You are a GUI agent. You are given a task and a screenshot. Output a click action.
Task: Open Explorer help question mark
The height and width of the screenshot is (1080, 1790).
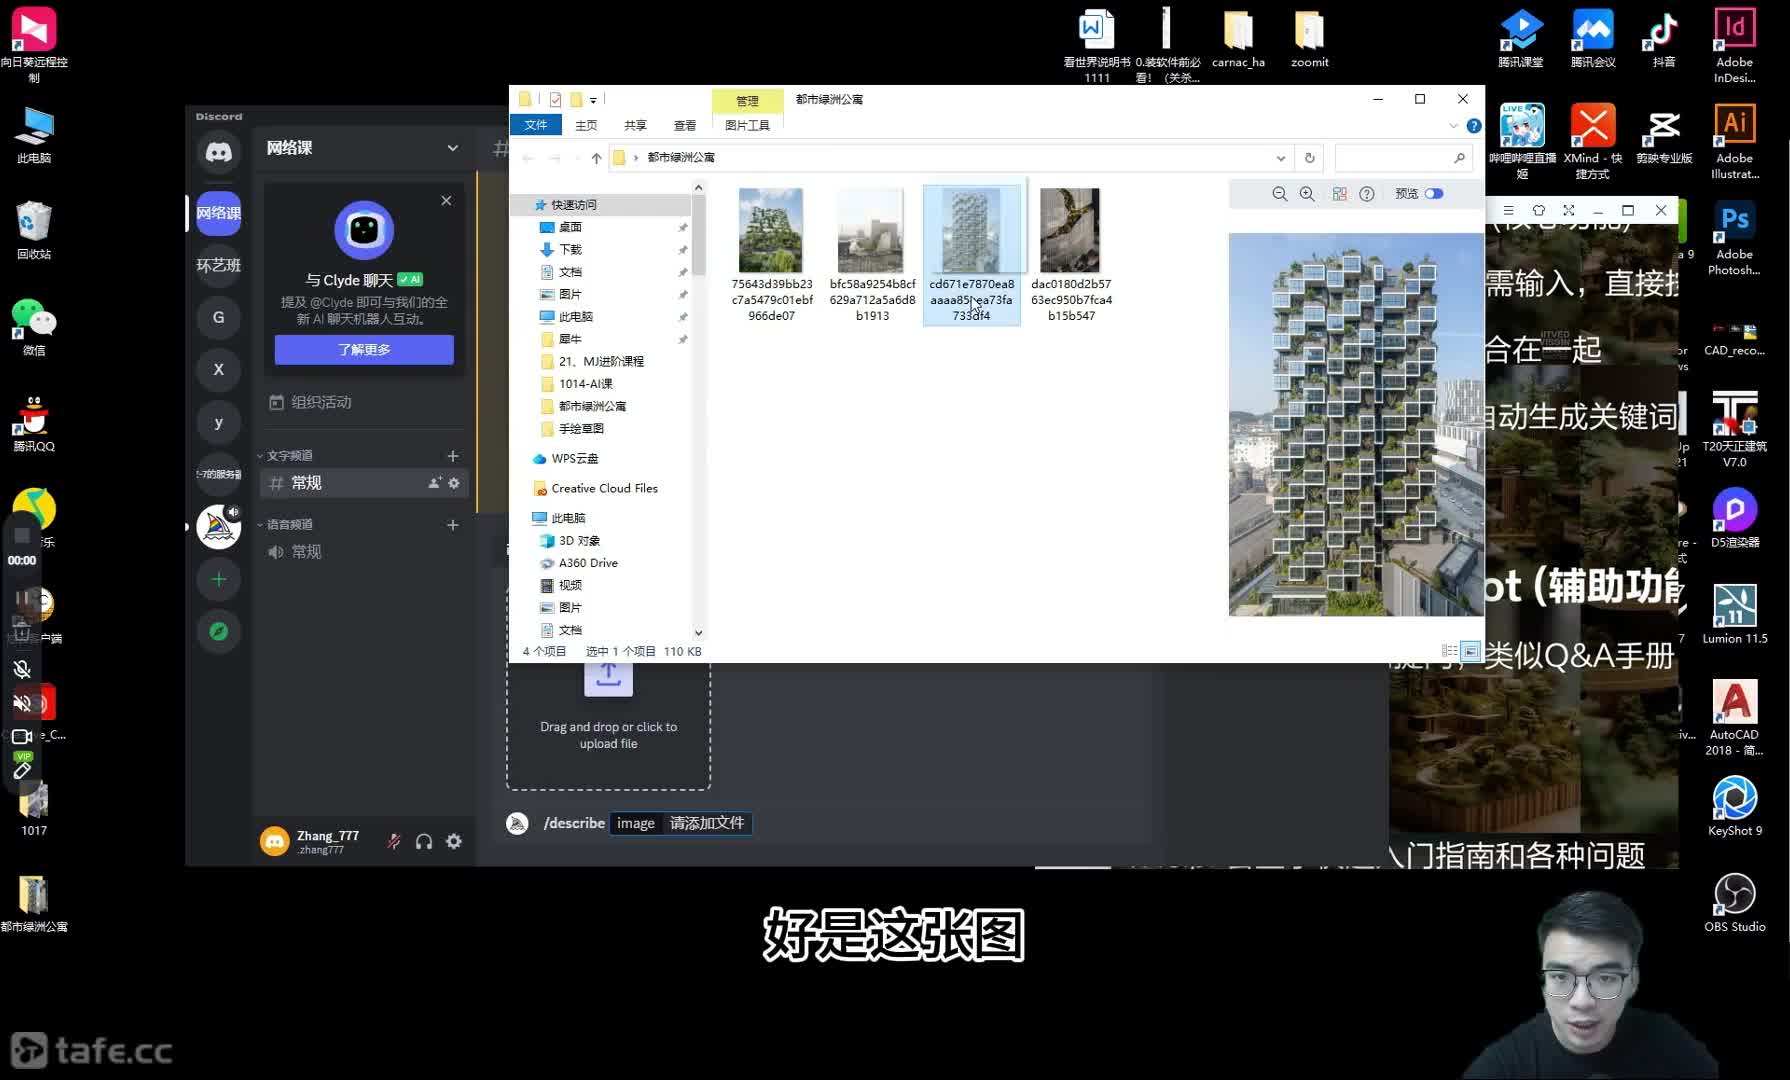1473,126
